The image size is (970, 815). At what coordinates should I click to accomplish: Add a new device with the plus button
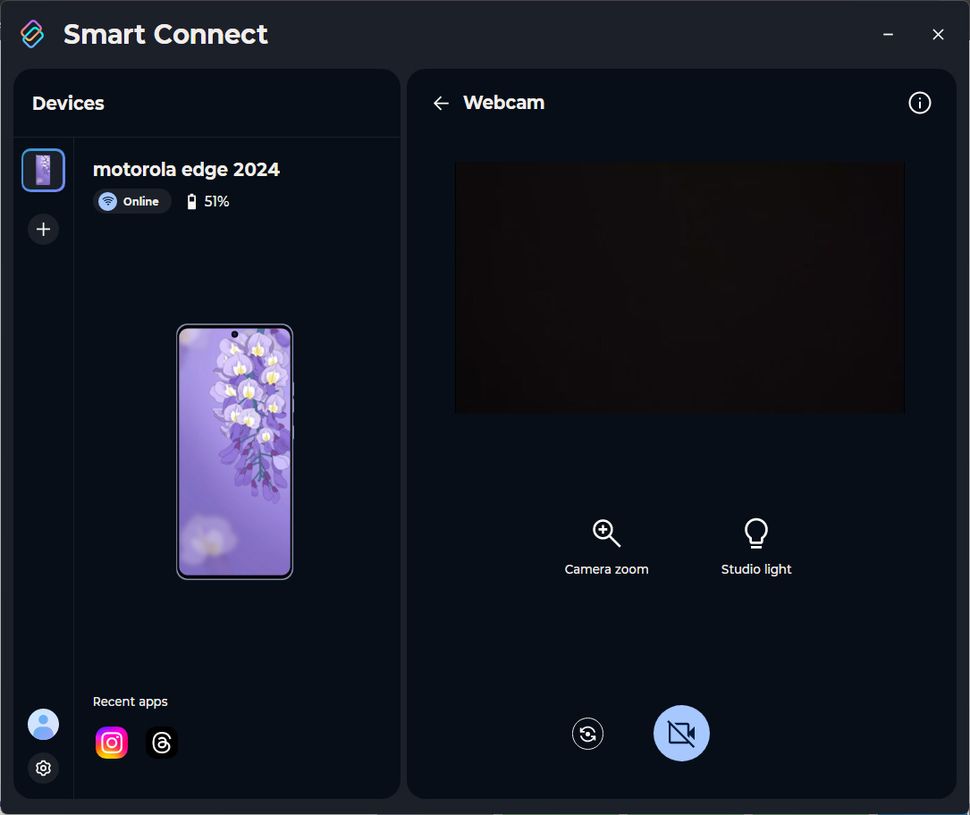tap(43, 229)
